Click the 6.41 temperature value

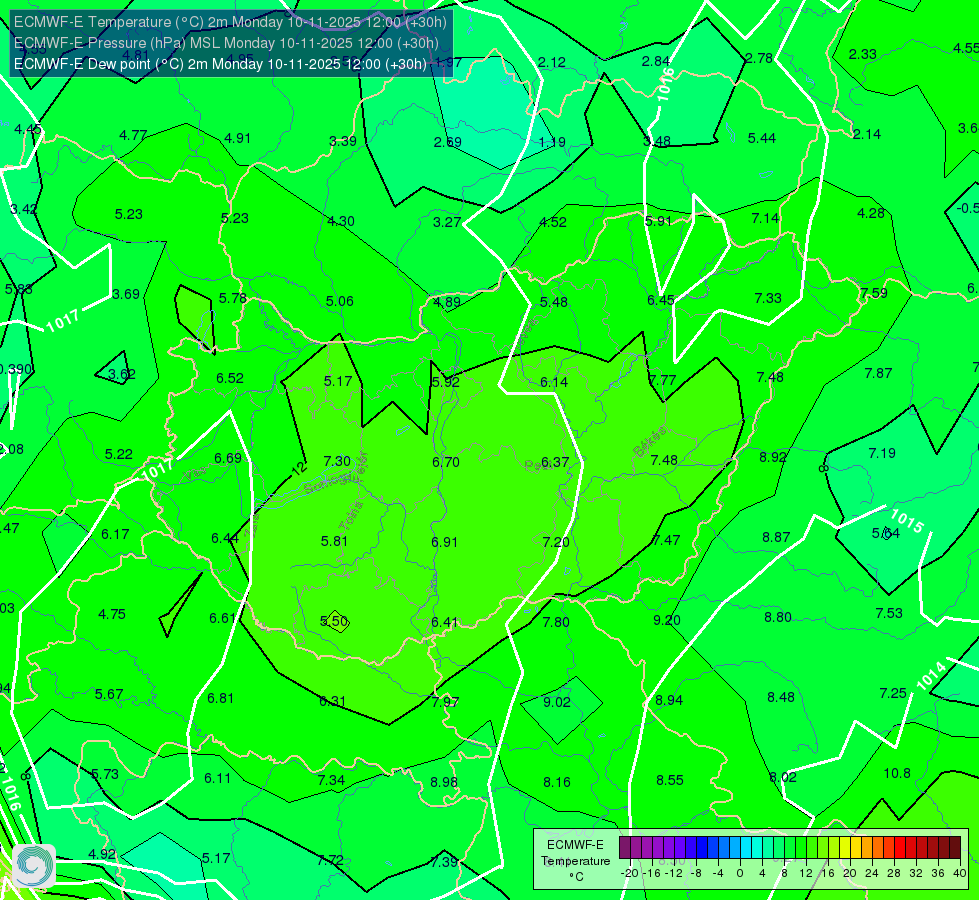445,622
